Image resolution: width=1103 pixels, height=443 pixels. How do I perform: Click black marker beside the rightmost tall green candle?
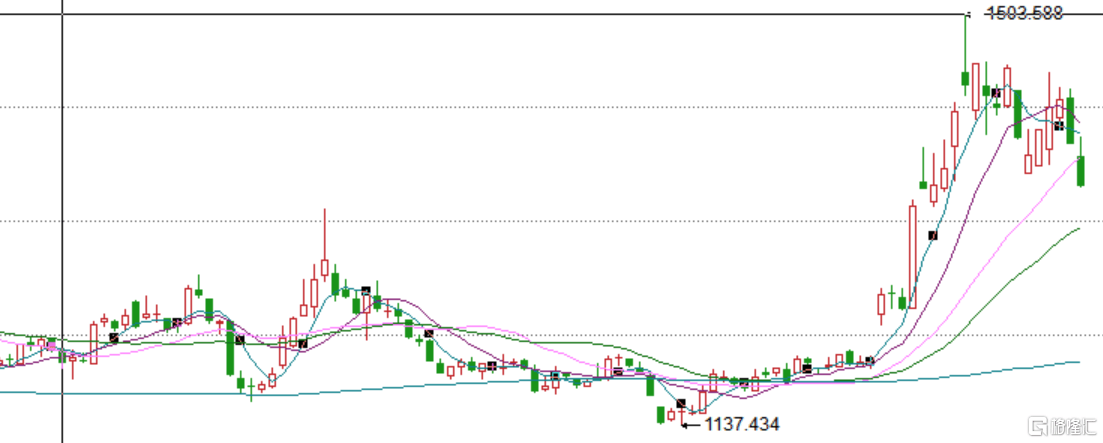1060,125
